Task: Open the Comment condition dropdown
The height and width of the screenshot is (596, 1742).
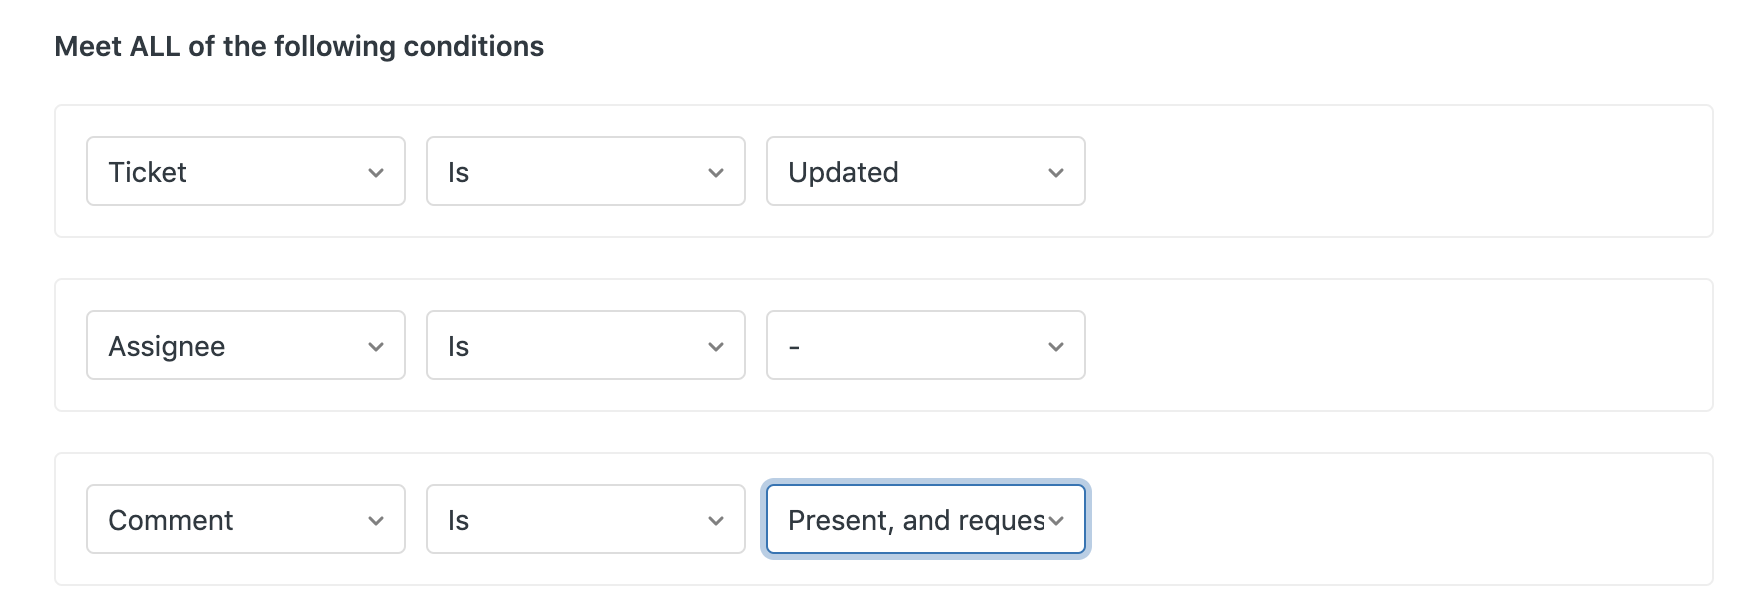Action: pyautogui.click(x=245, y=519)
